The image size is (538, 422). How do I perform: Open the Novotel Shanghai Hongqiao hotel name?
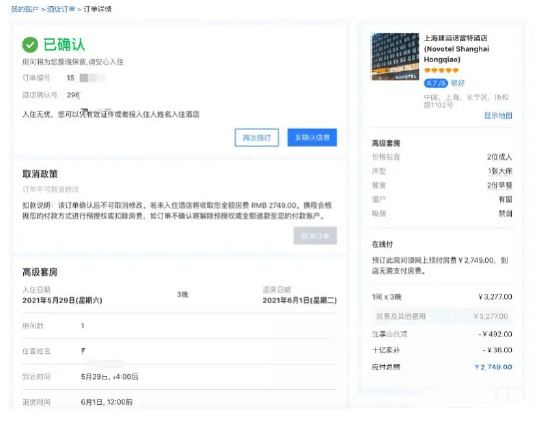click(456, 49)
